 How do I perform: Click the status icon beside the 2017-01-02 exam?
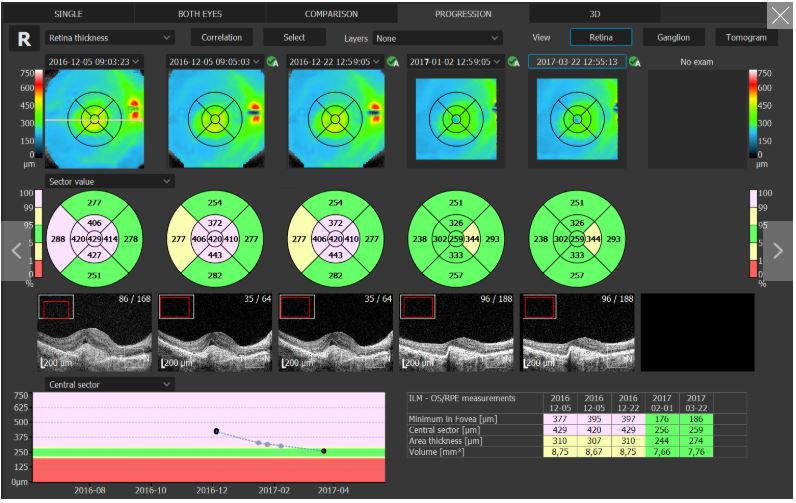(513, 62)
